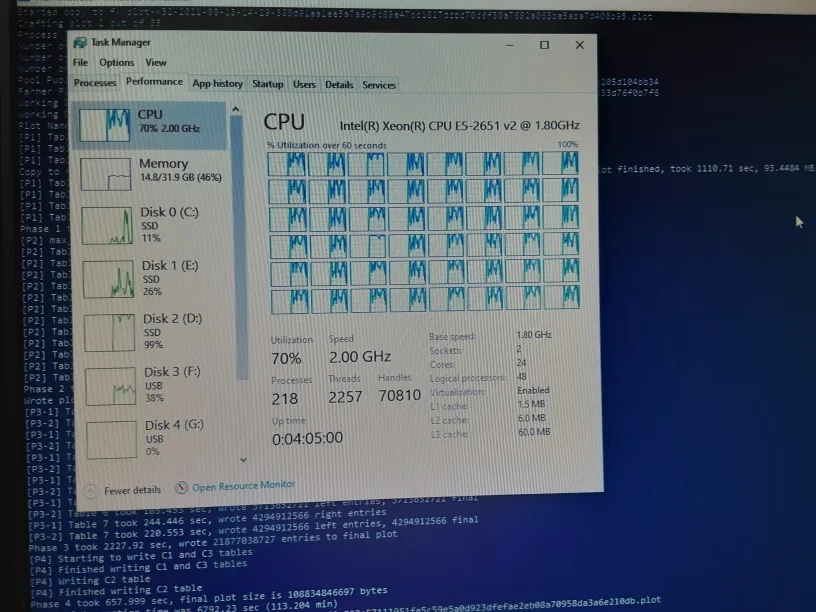Switch to the Services tab
Screen dimensions: 816x612
click(379, 85)
